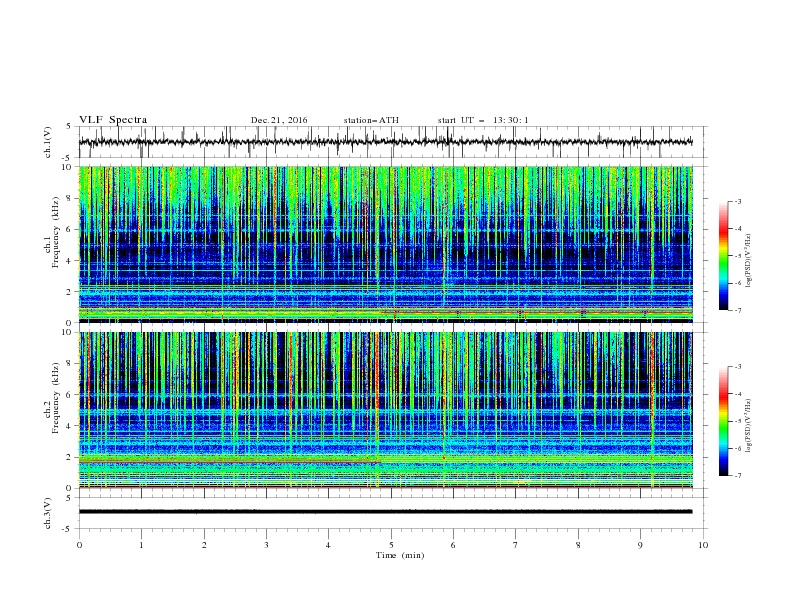Image resolution: width=792 pixels, height=612 pixels.
Task: Click the '-3' tick on the ch.1 color bar
Action: 738,201
